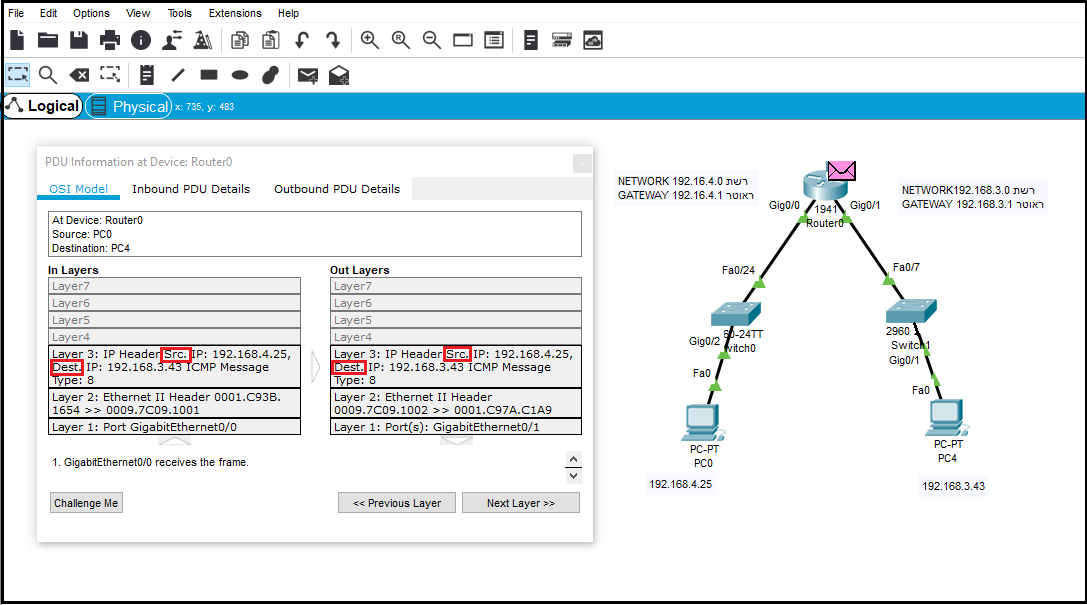Choose the Resize Shape tool
Image resolution: width=1087 pixels, height=605 pixels.
pos(110,75)
